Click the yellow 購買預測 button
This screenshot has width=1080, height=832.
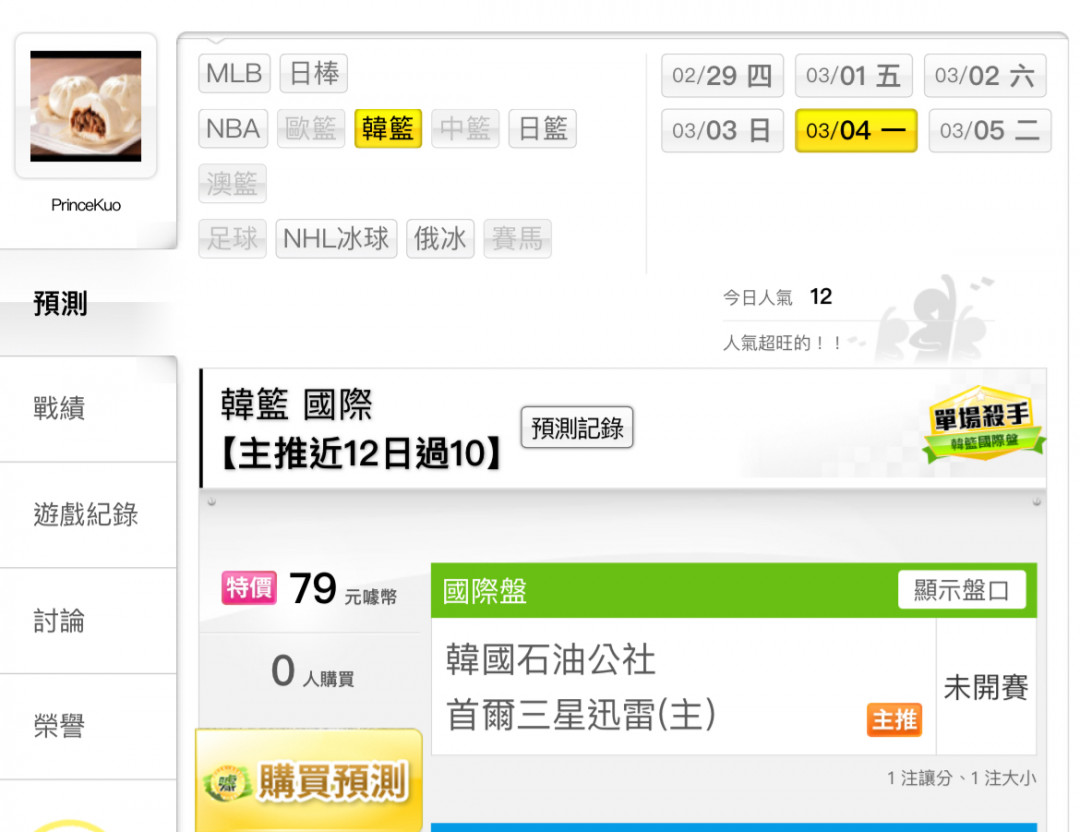coord(309,780)
